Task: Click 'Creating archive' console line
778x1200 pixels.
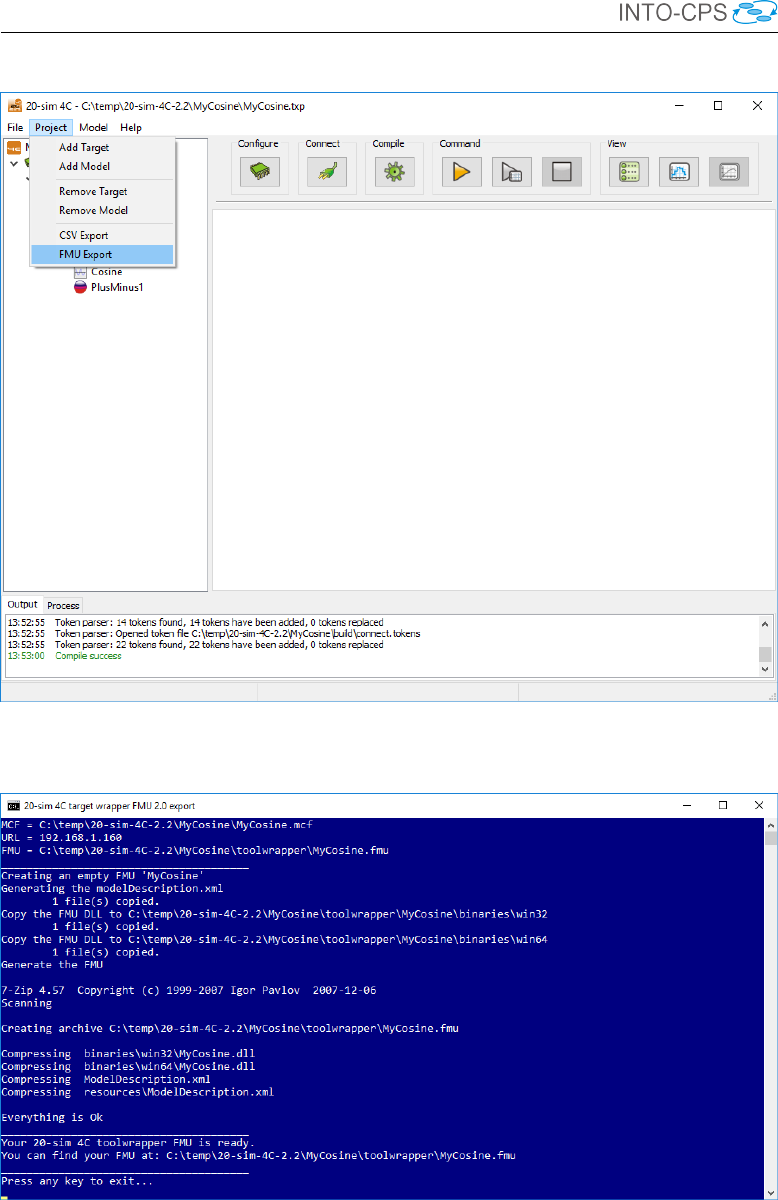Action: click(230, 1028)
